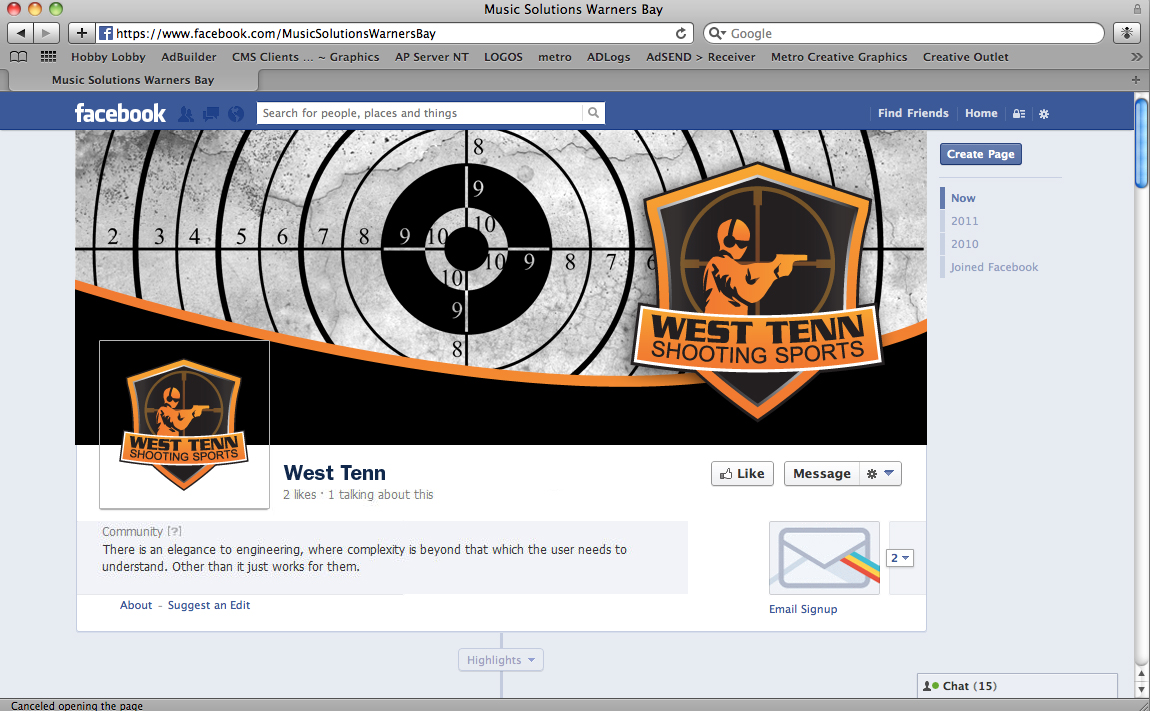Open the page gear actions dropdown
The image size is (1150, 711).
point(880,473)
